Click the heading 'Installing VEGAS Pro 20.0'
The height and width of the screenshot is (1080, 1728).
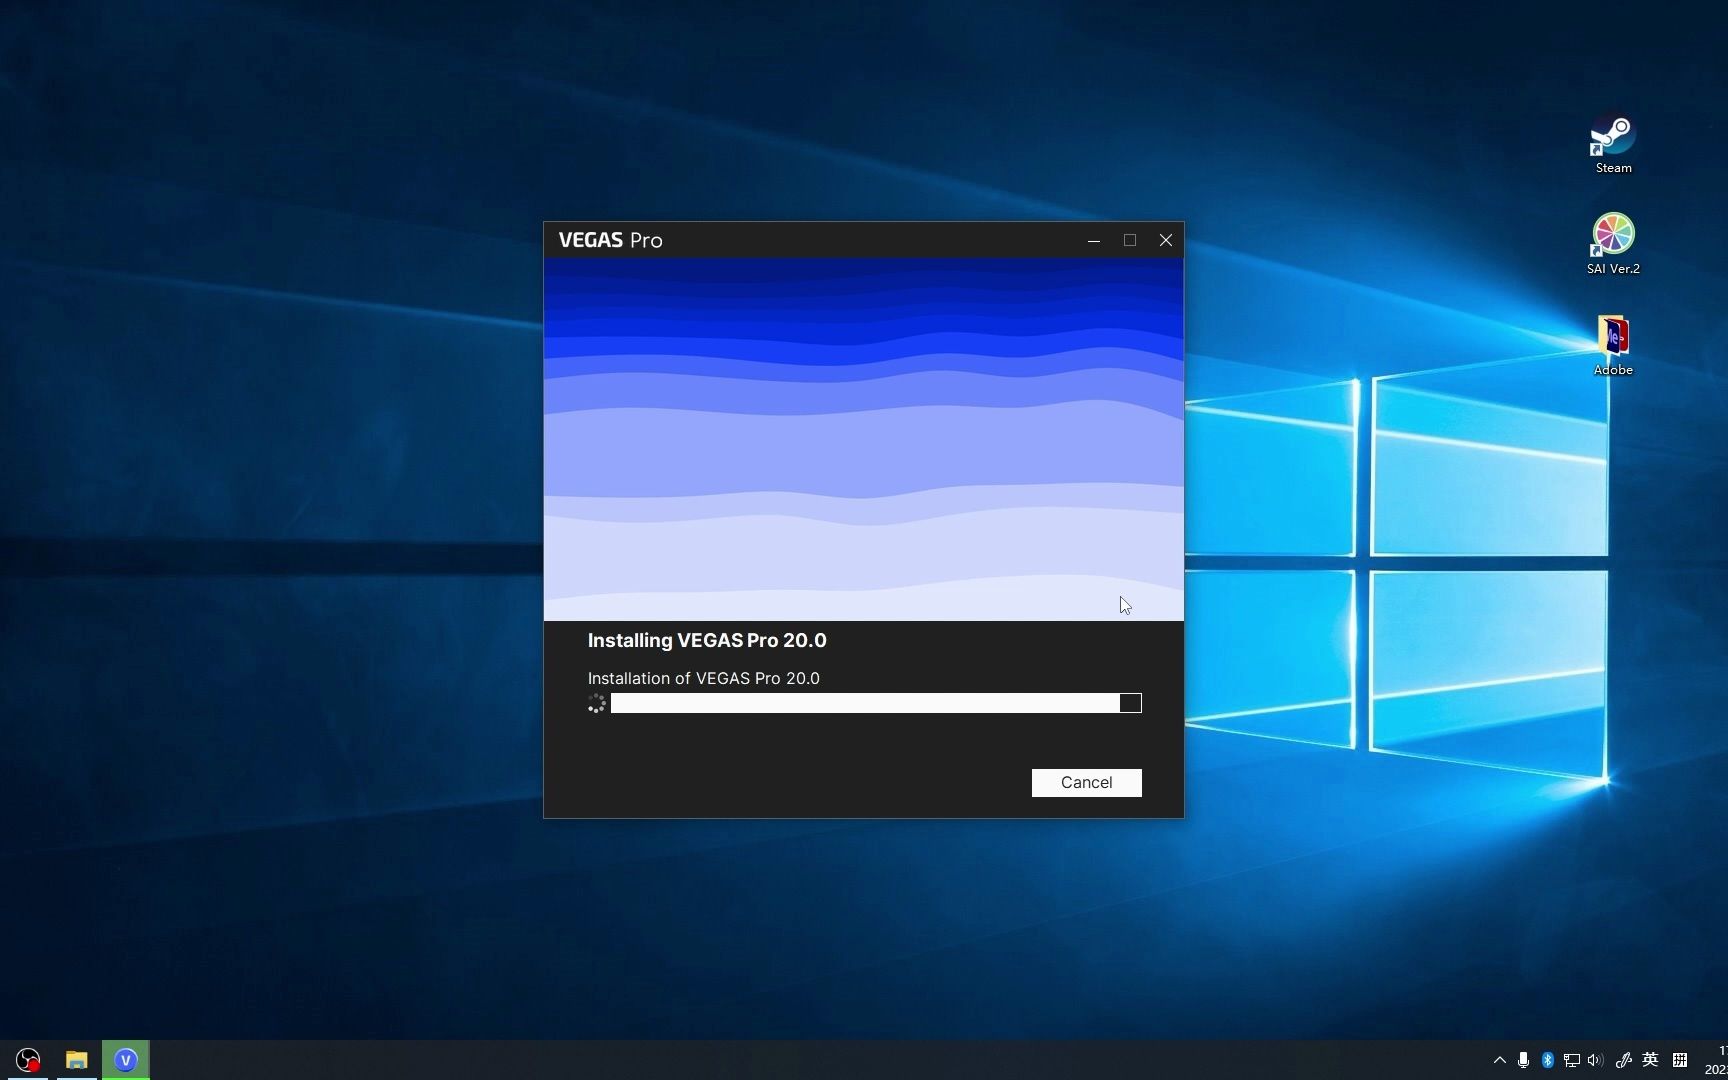pos(707,640)
